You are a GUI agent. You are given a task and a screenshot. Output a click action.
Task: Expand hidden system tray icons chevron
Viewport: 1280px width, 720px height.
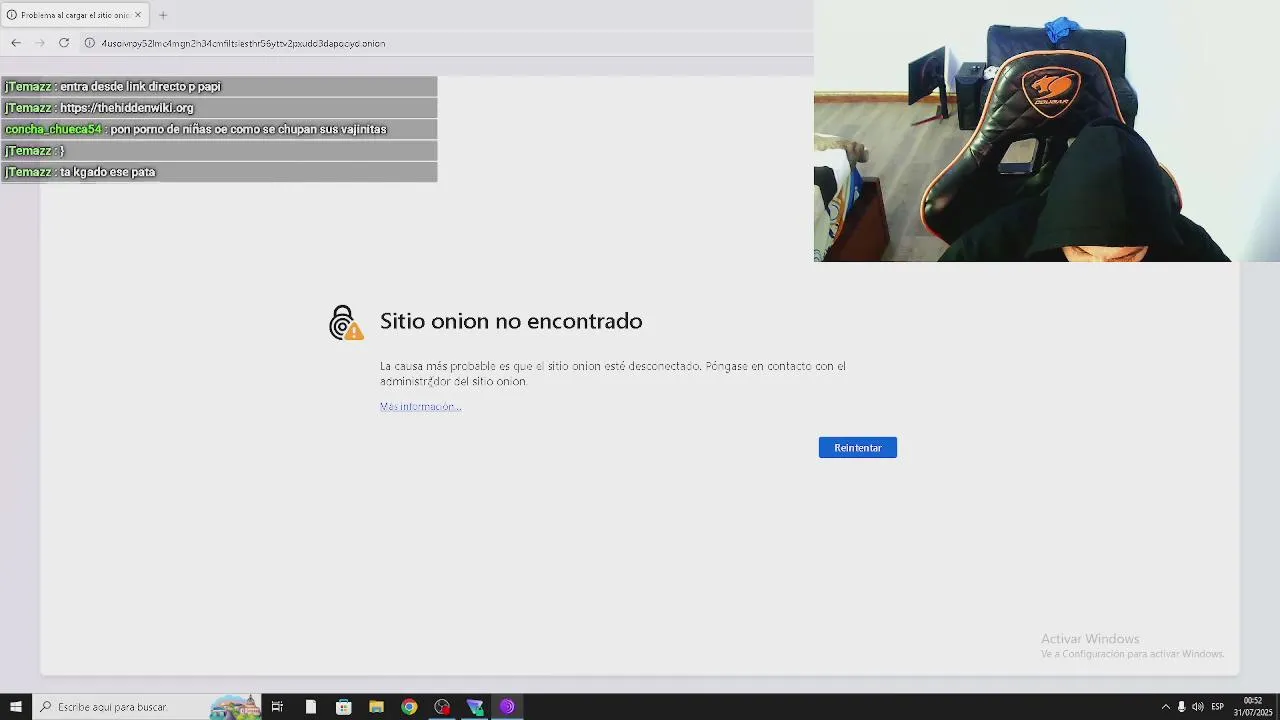click(x=1165, y=707)
